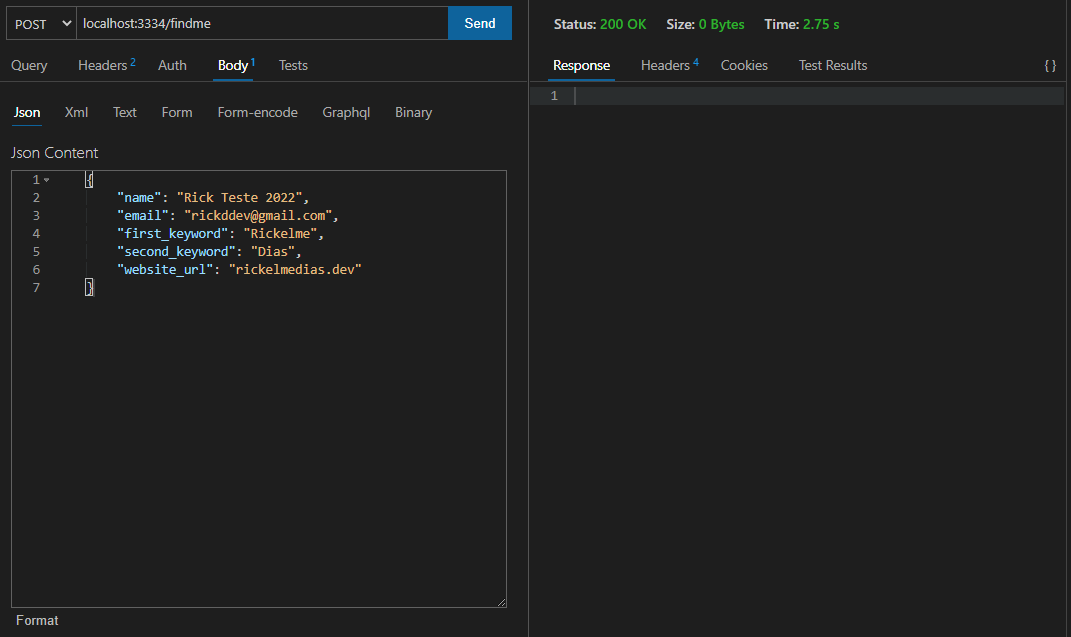Image resolution: width=1071 pixels, height=637 pixels.
Task: Click the curly braces response format icon
Action: tap(1050, 66)
